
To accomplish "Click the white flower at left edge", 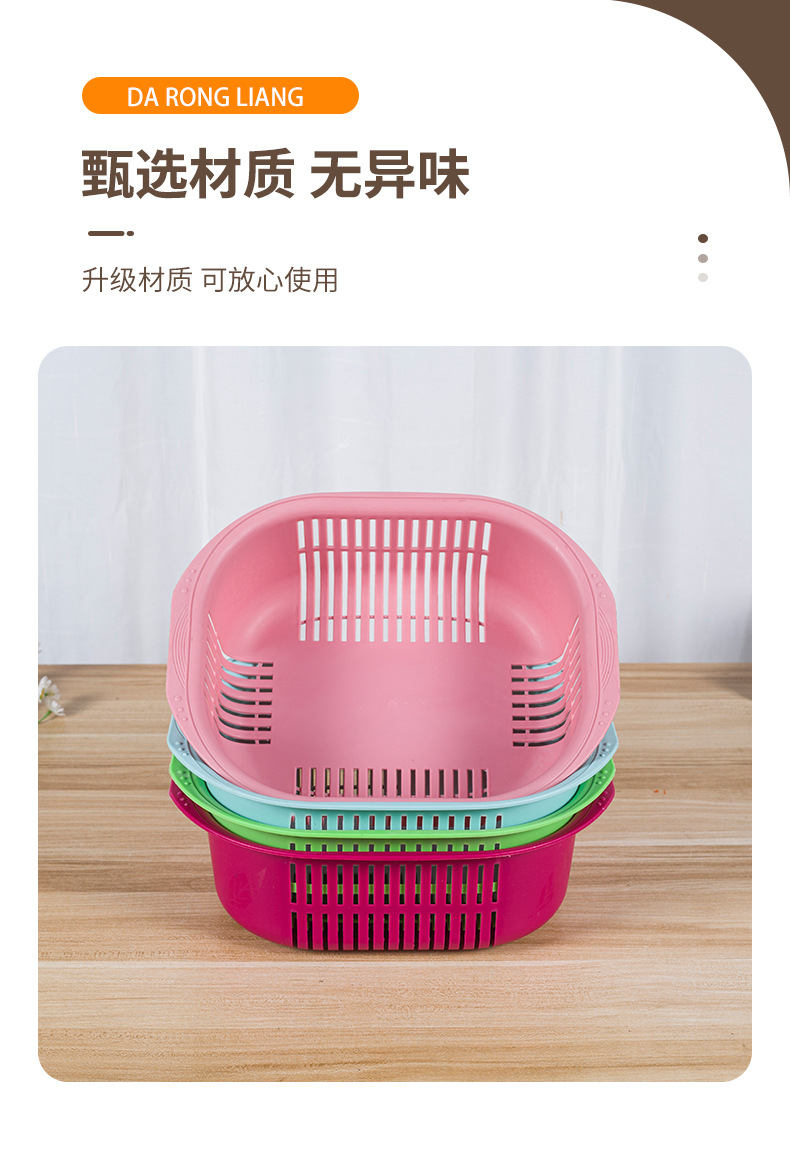I will tap(49, 699).
